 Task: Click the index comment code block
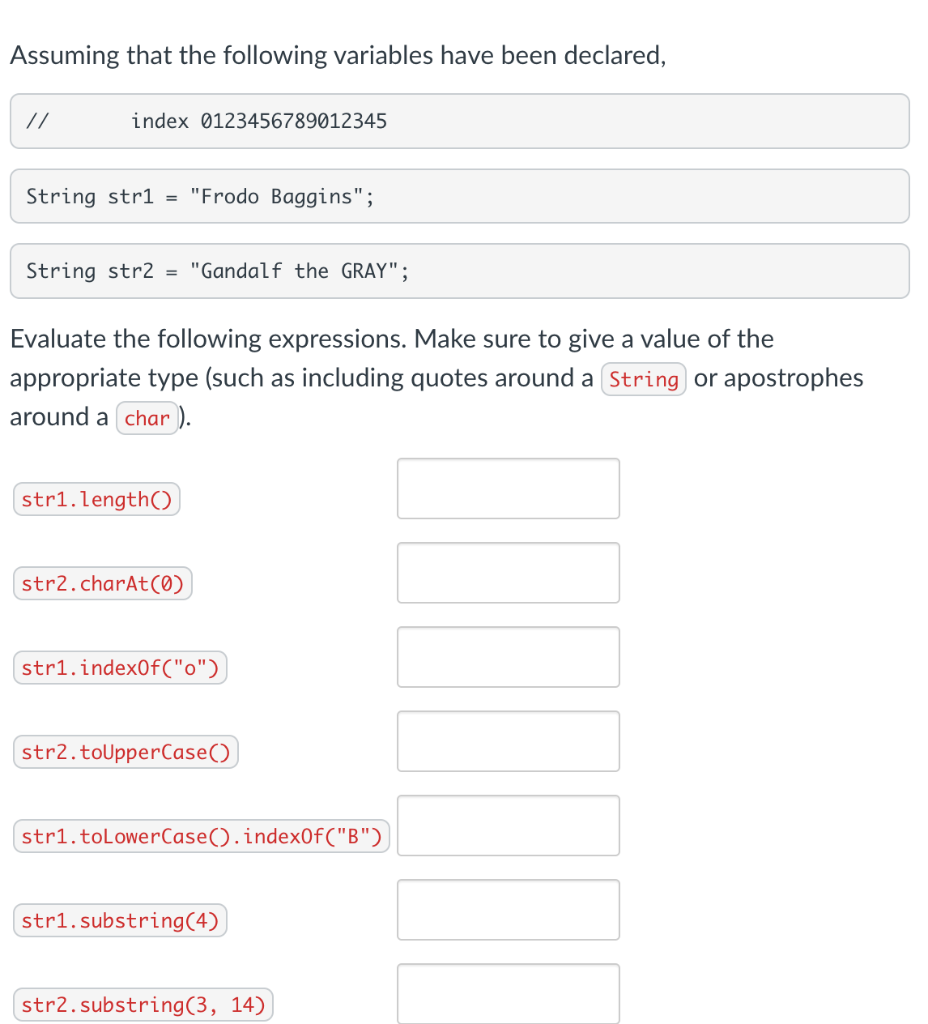(460, 121)
